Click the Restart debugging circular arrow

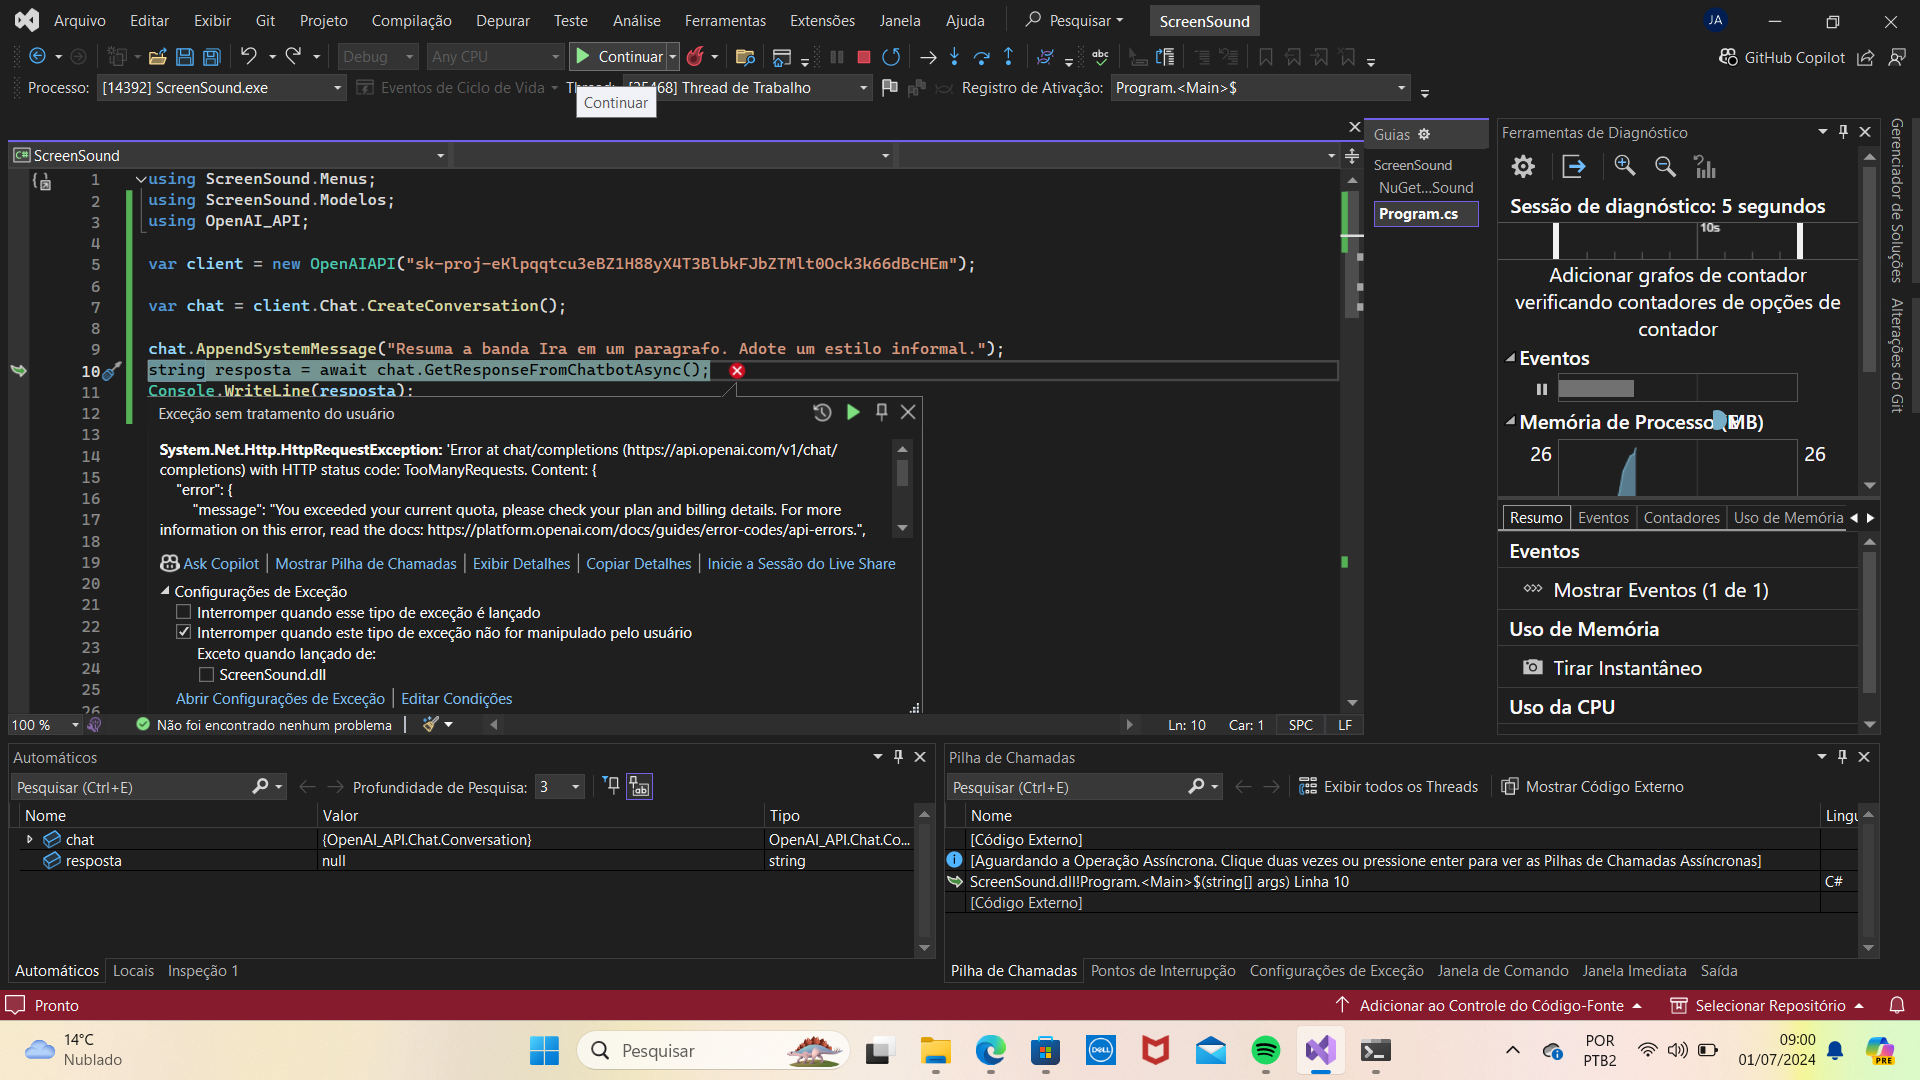891,57
